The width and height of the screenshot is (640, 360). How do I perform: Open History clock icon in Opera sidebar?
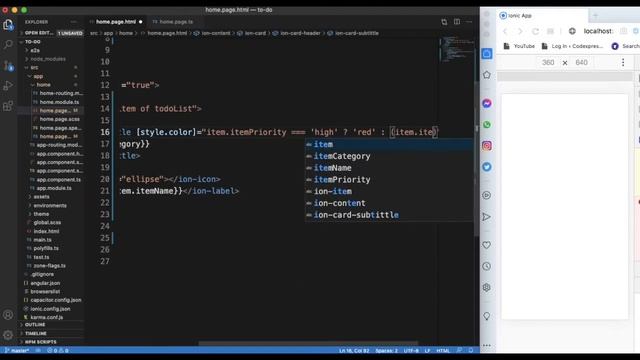(x=487, y=266)
